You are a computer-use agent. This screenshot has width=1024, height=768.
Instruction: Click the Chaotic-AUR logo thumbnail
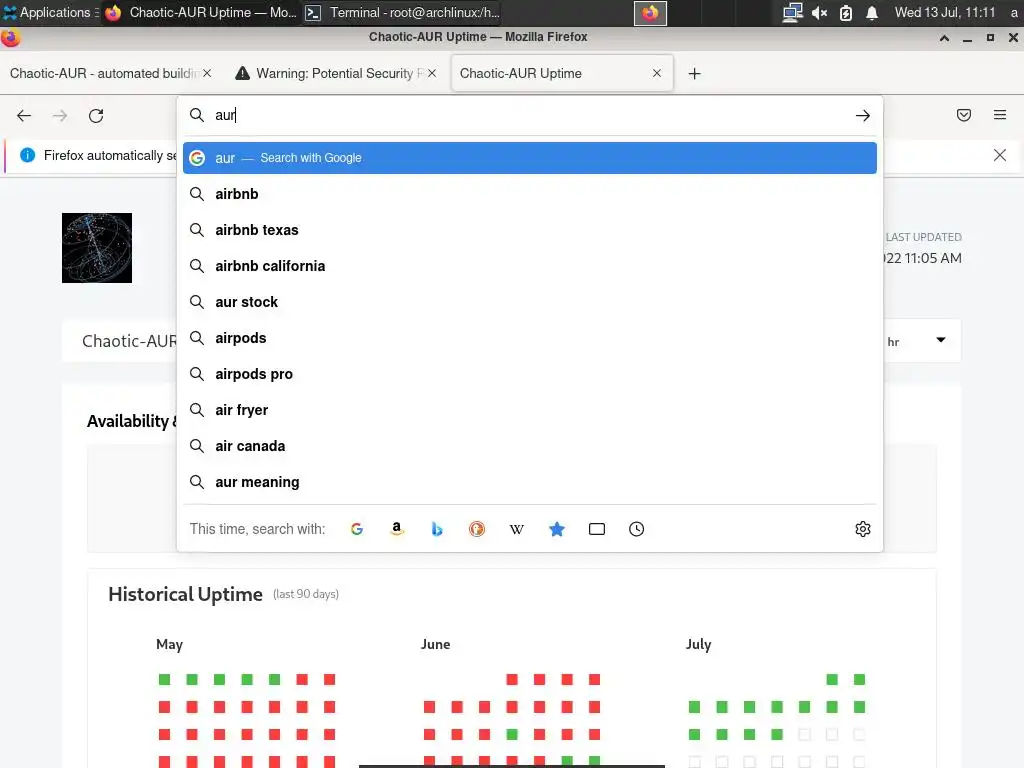click(x=97, y=248)
